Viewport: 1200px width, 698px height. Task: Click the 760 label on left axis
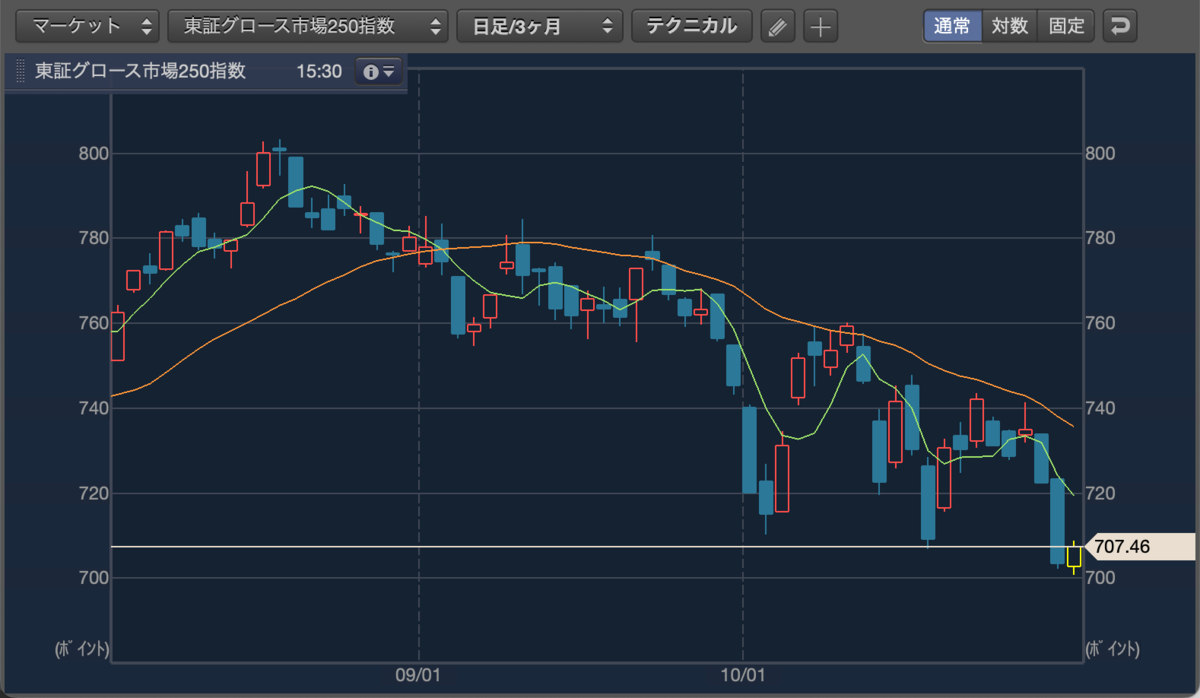coord(93,324)
